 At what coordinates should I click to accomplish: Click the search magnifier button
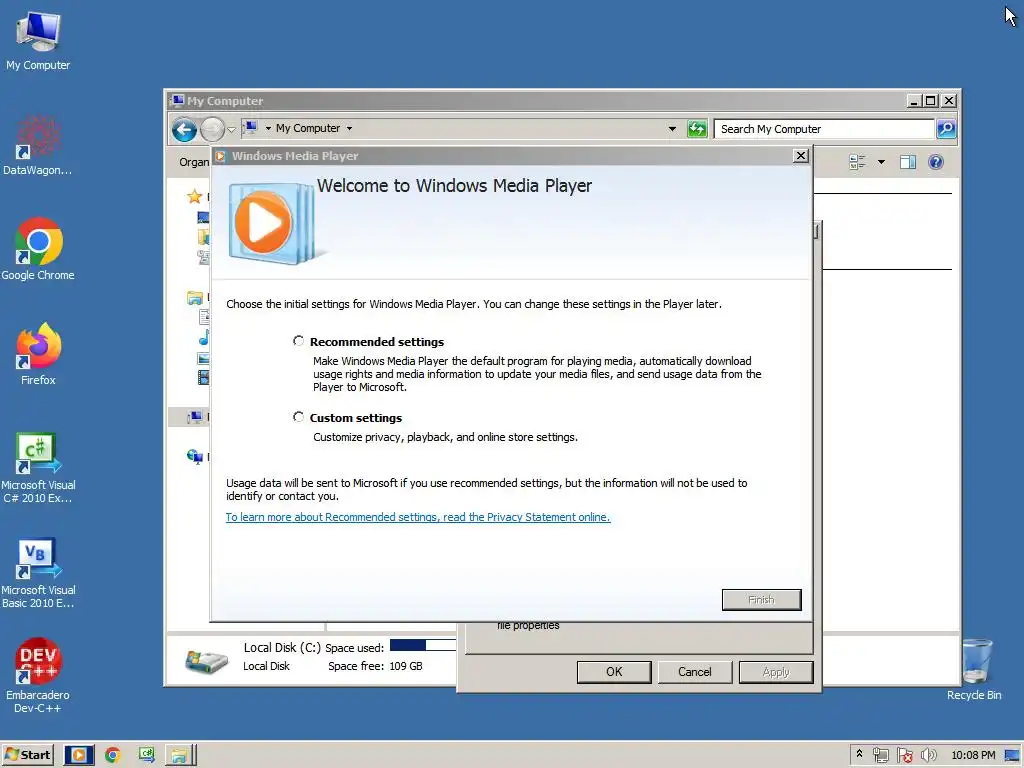pos(946,129)
